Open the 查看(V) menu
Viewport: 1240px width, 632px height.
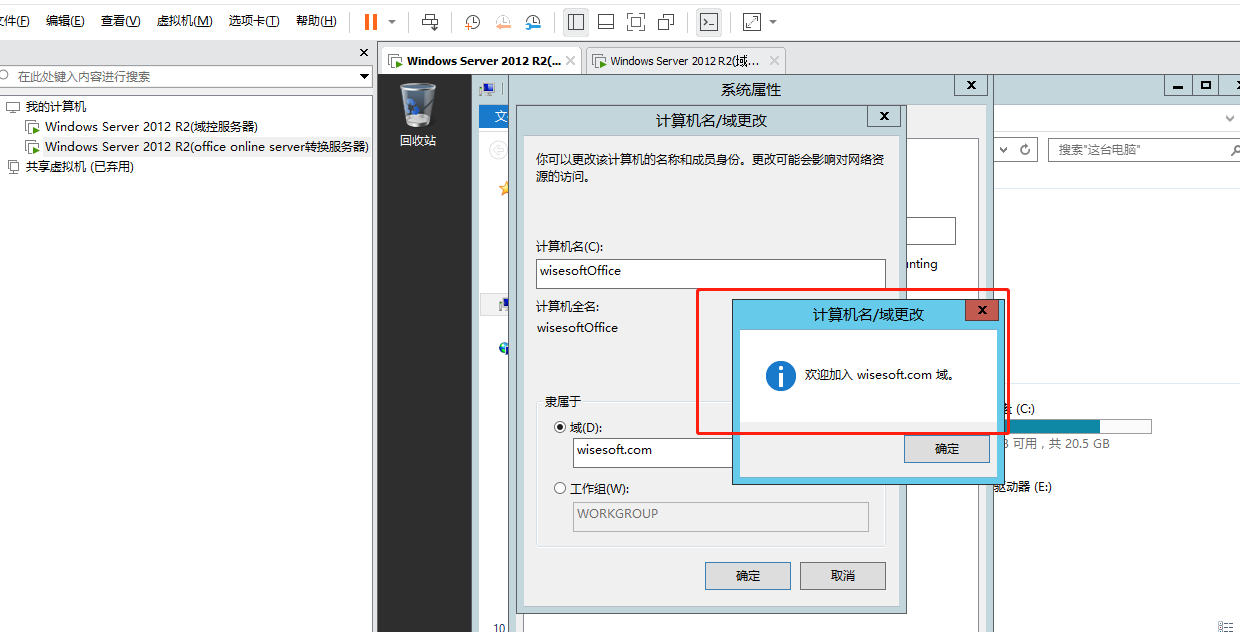click(121, 21)
